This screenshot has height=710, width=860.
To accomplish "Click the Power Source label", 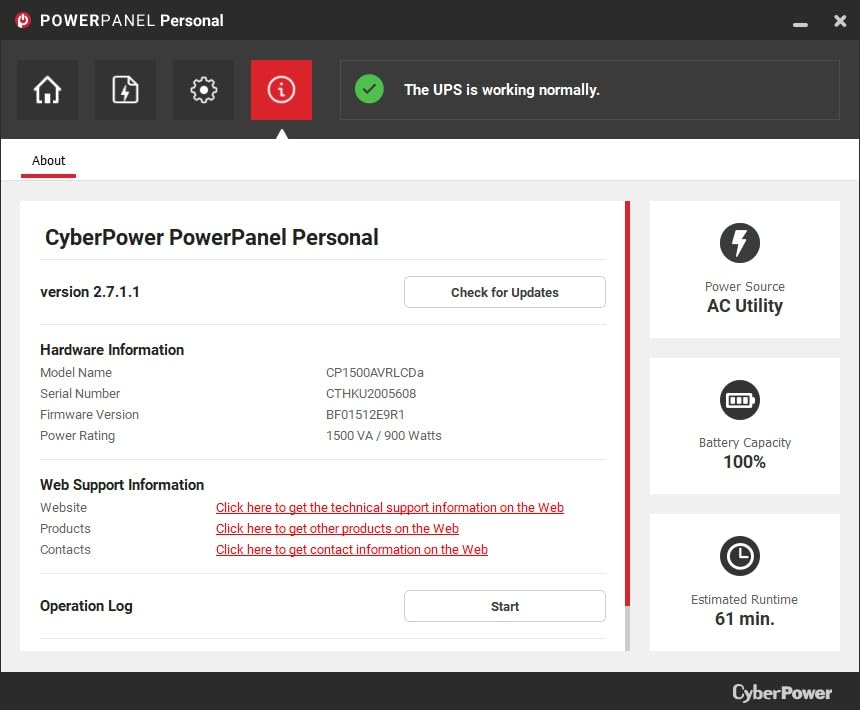I will [744, 287].
